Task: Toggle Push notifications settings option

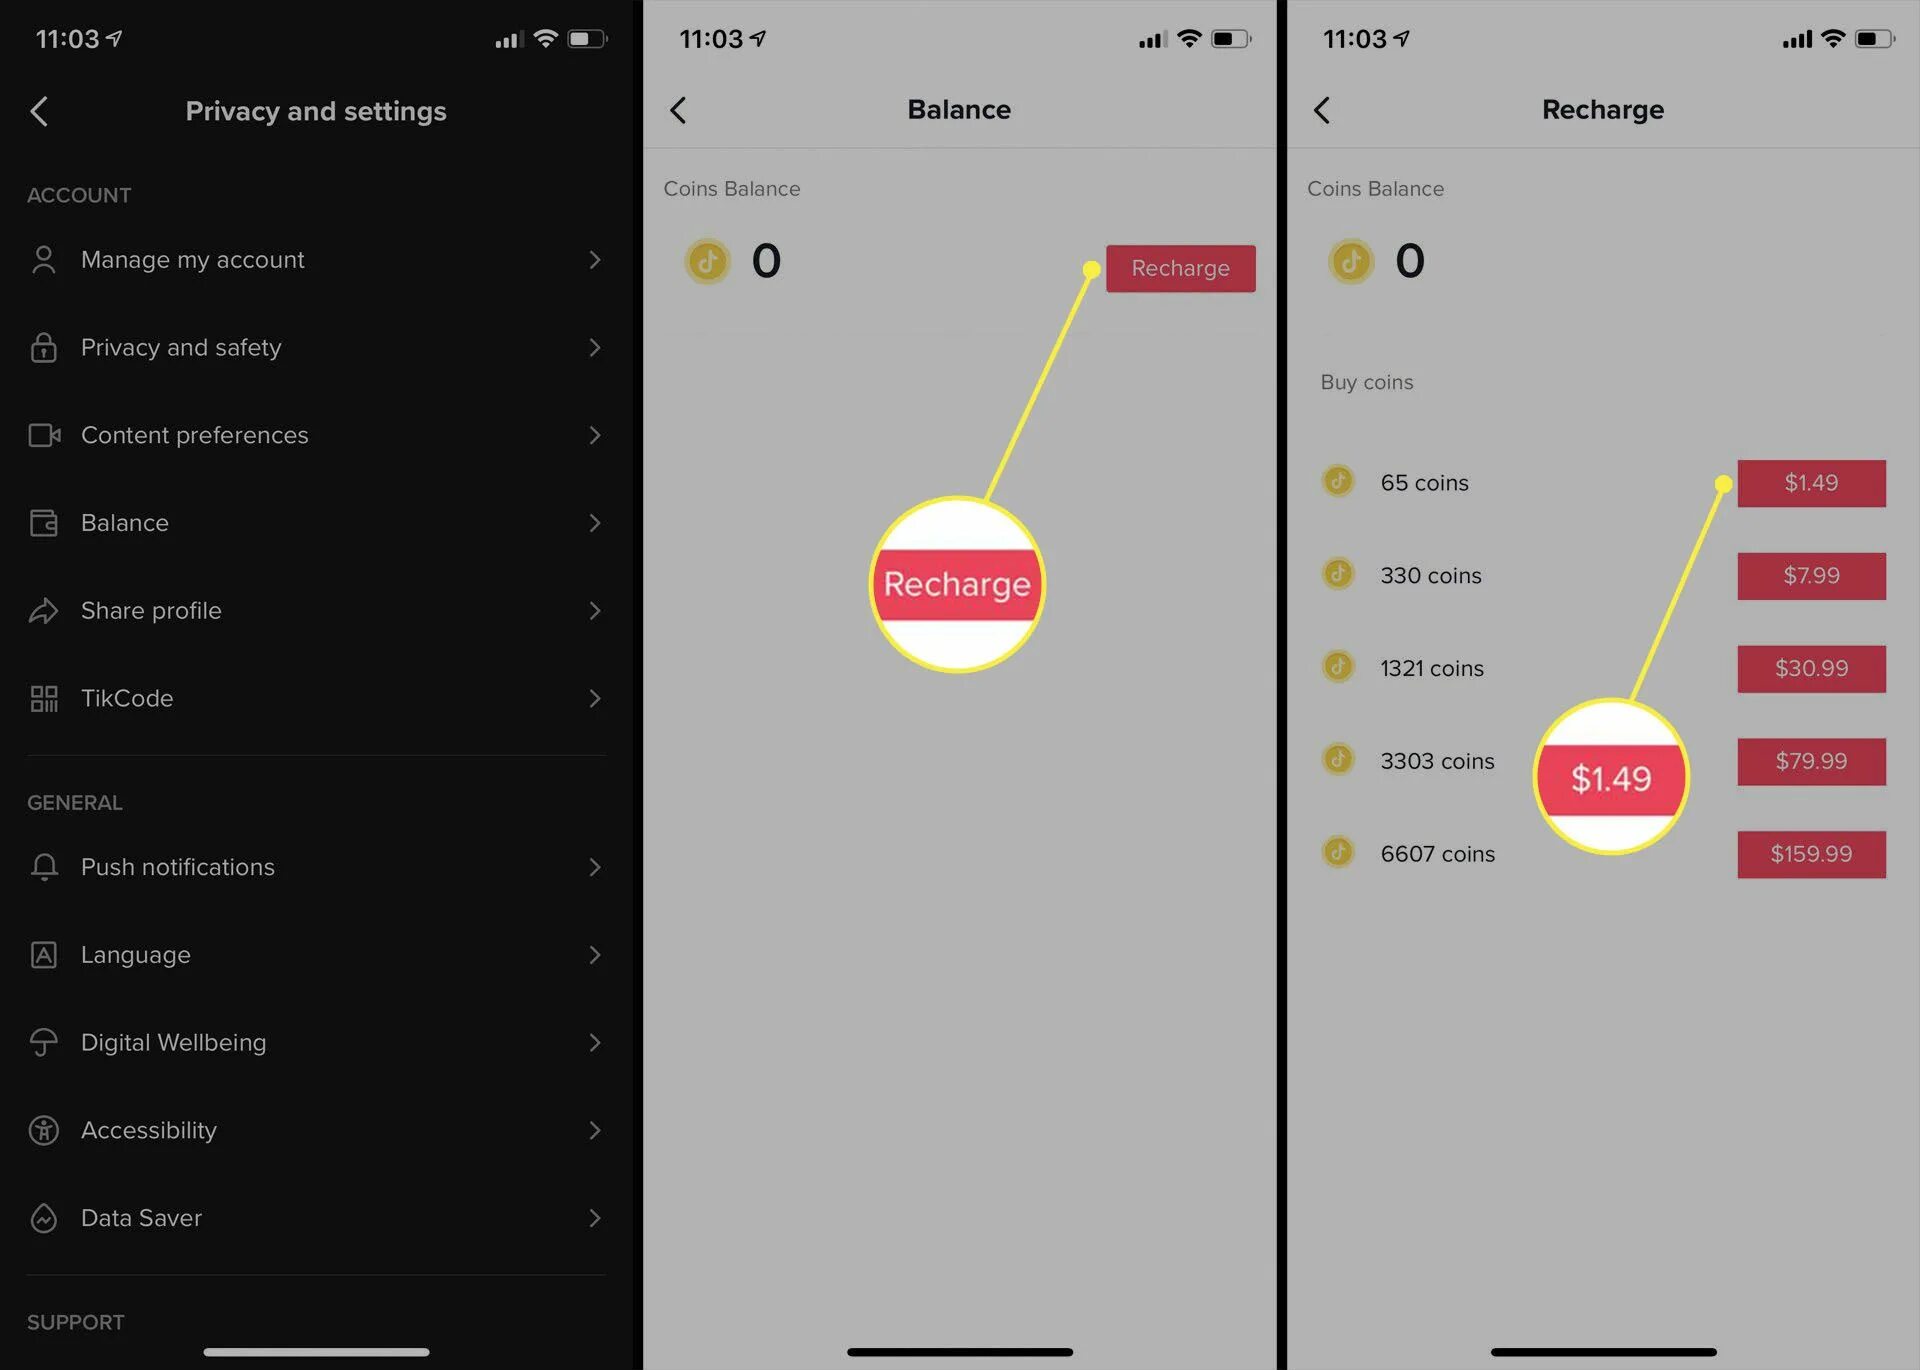Action: (316, 866)
